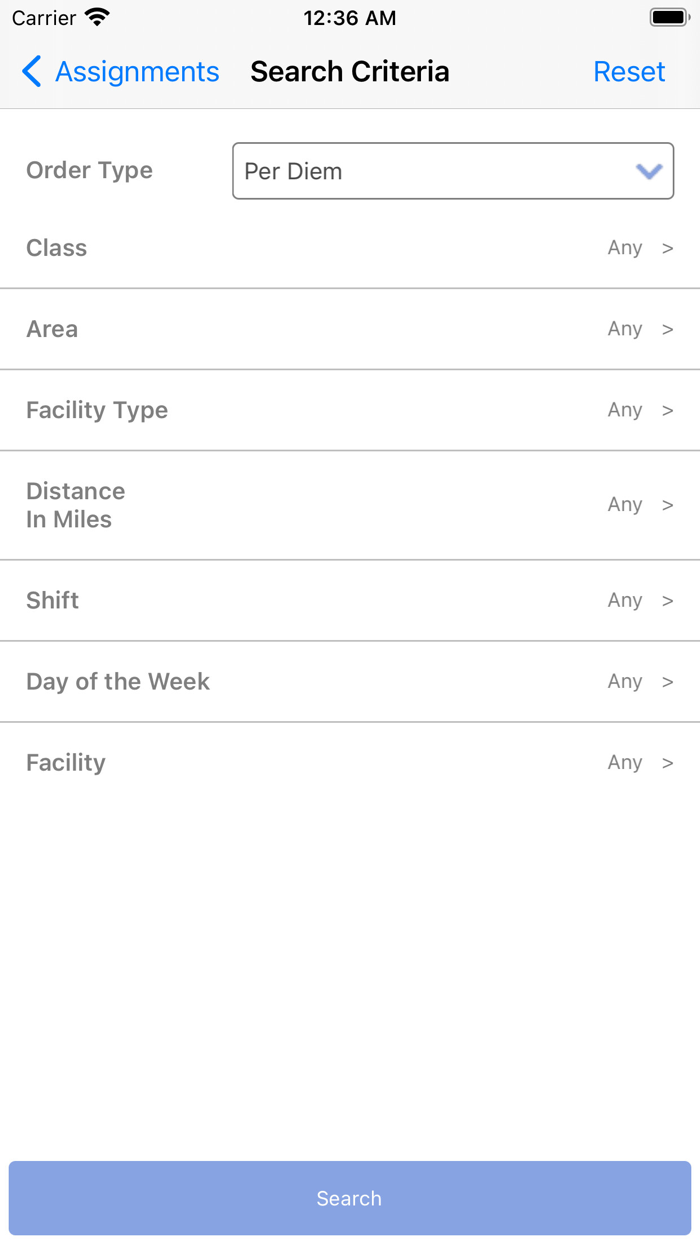Tap the Day of the Week arrow

click(x=668, y=682)
